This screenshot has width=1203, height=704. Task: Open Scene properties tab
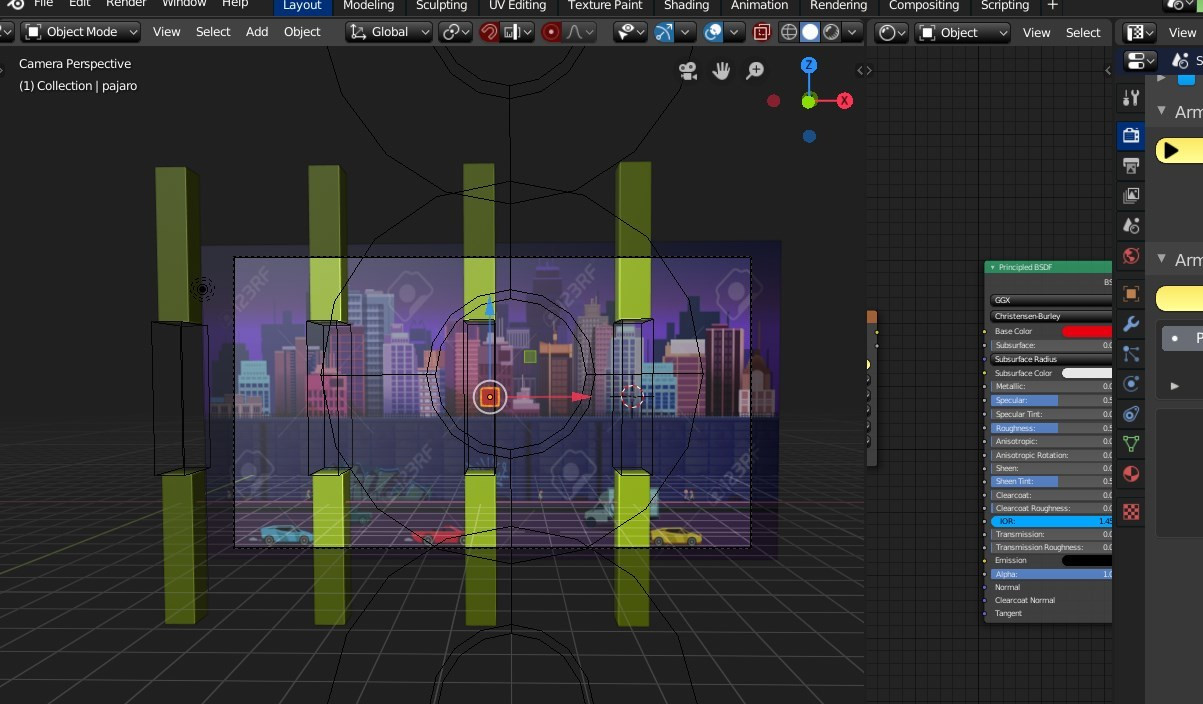pos(1131,226)
